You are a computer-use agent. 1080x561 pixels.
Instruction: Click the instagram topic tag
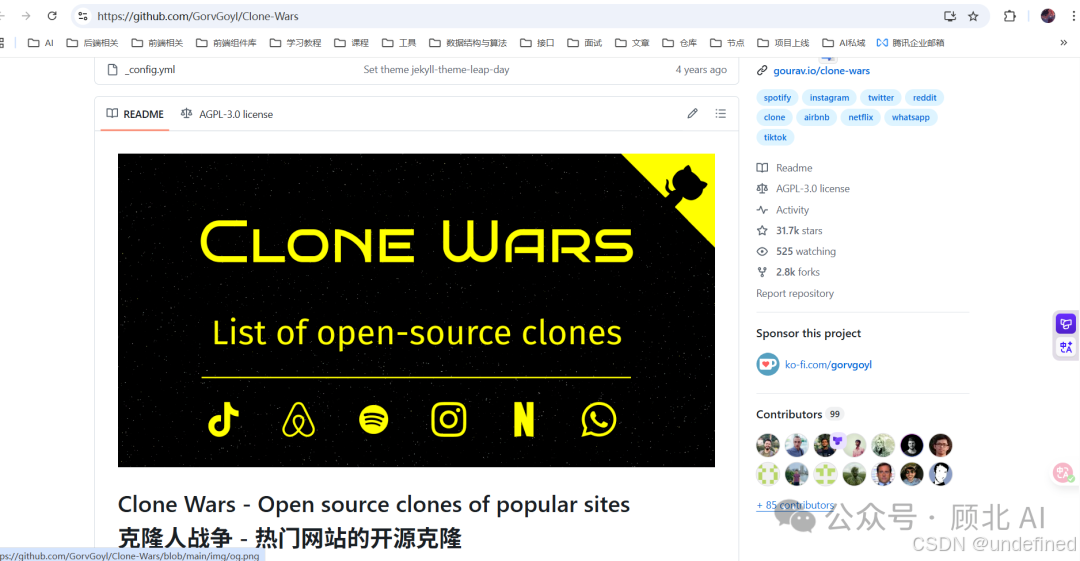(829, 98)
